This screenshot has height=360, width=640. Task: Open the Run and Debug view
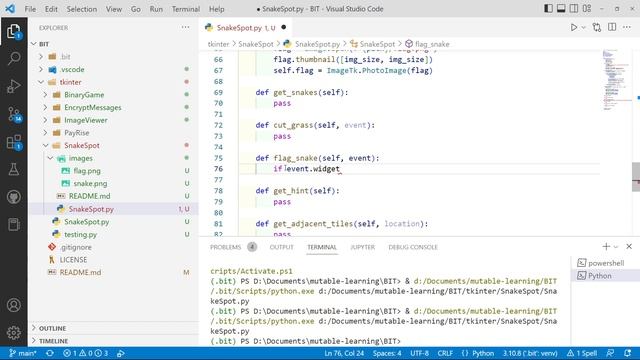pos(13,86)
